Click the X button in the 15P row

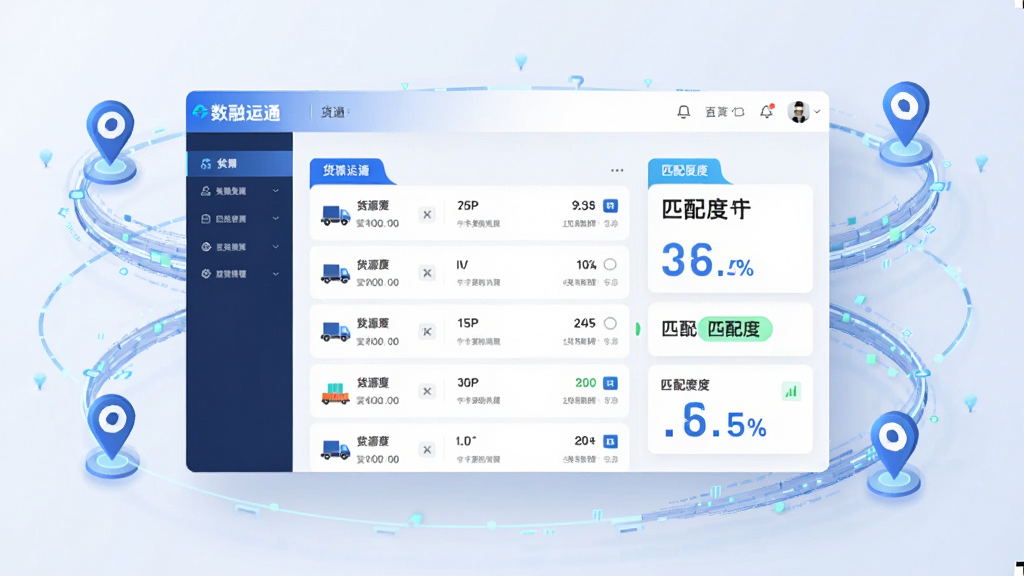point(427,332)
